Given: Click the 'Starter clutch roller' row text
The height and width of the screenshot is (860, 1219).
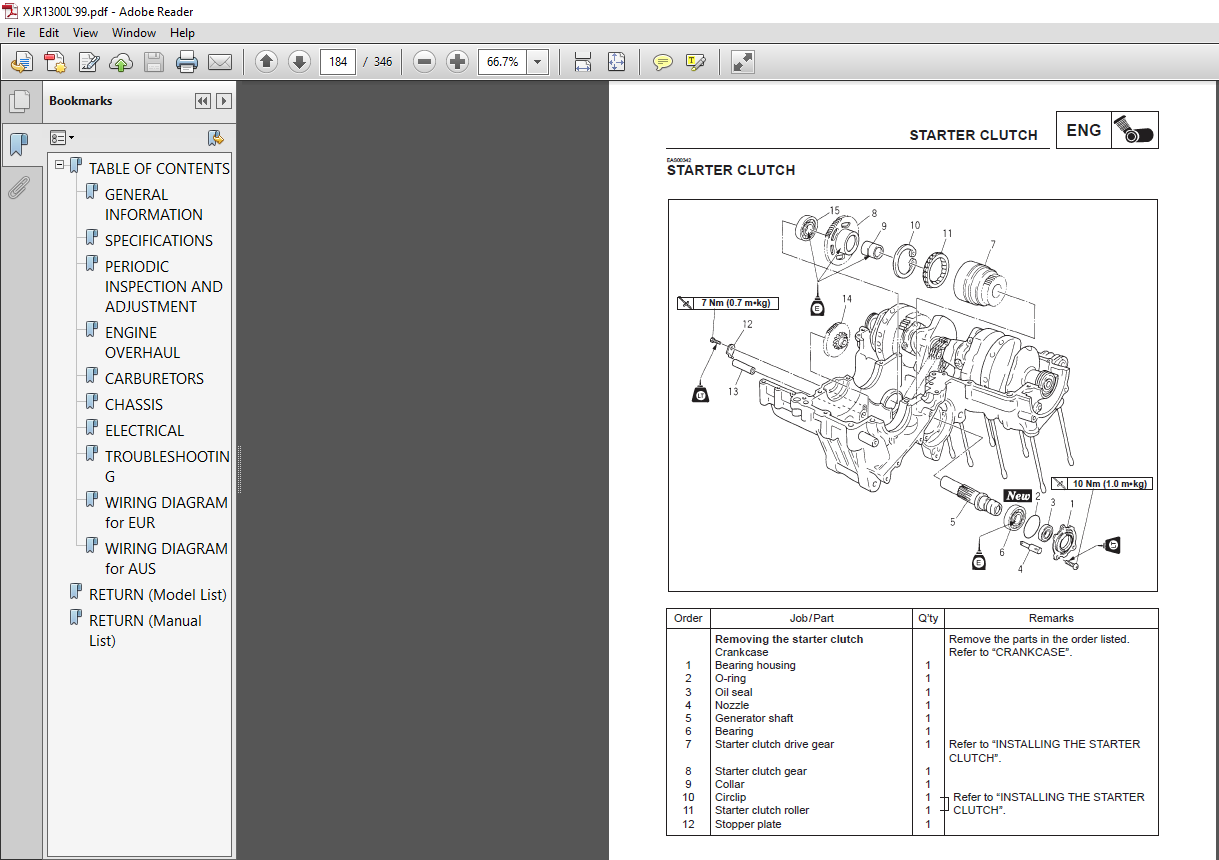Looking at the screenshot, I should coord(762,810).
